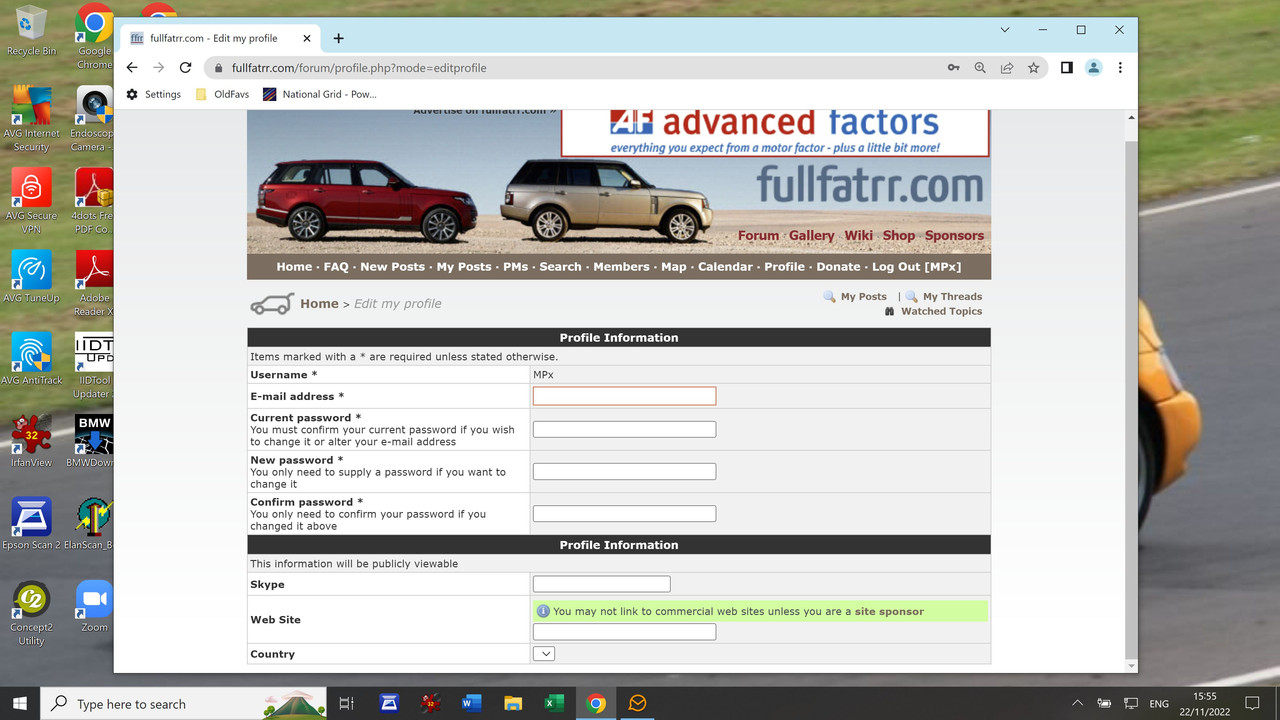This screenshot has width=1280, height=720.
Task: Open the browser side panel
Action: coord(1067,68)
